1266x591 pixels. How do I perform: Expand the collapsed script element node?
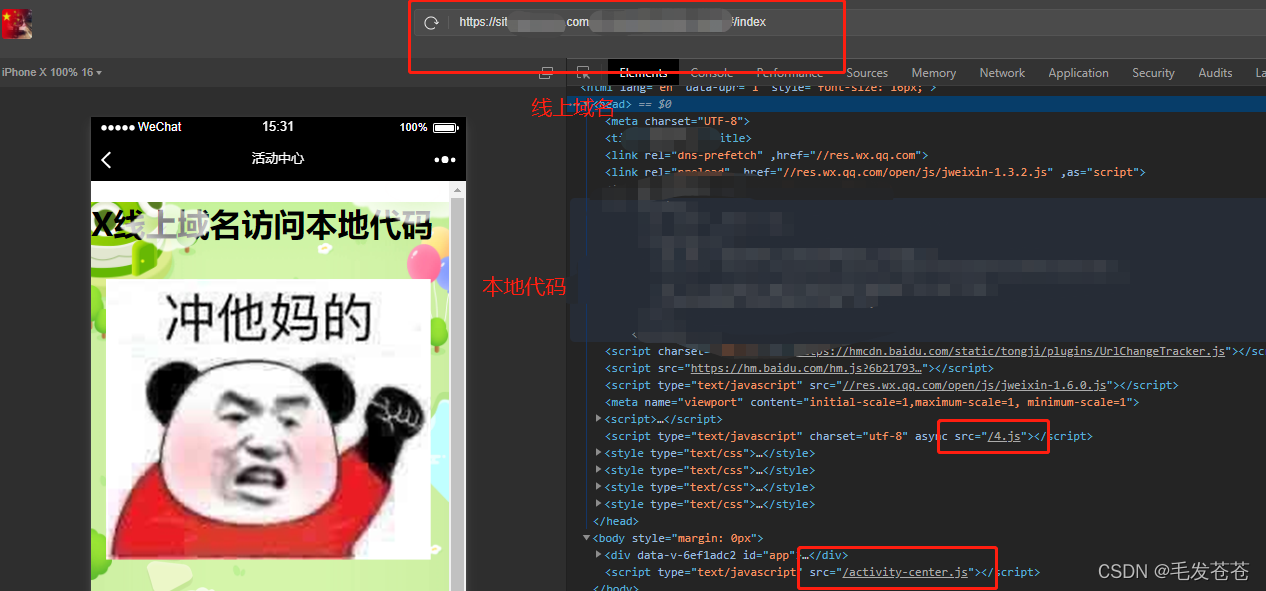tap(599, 419)
